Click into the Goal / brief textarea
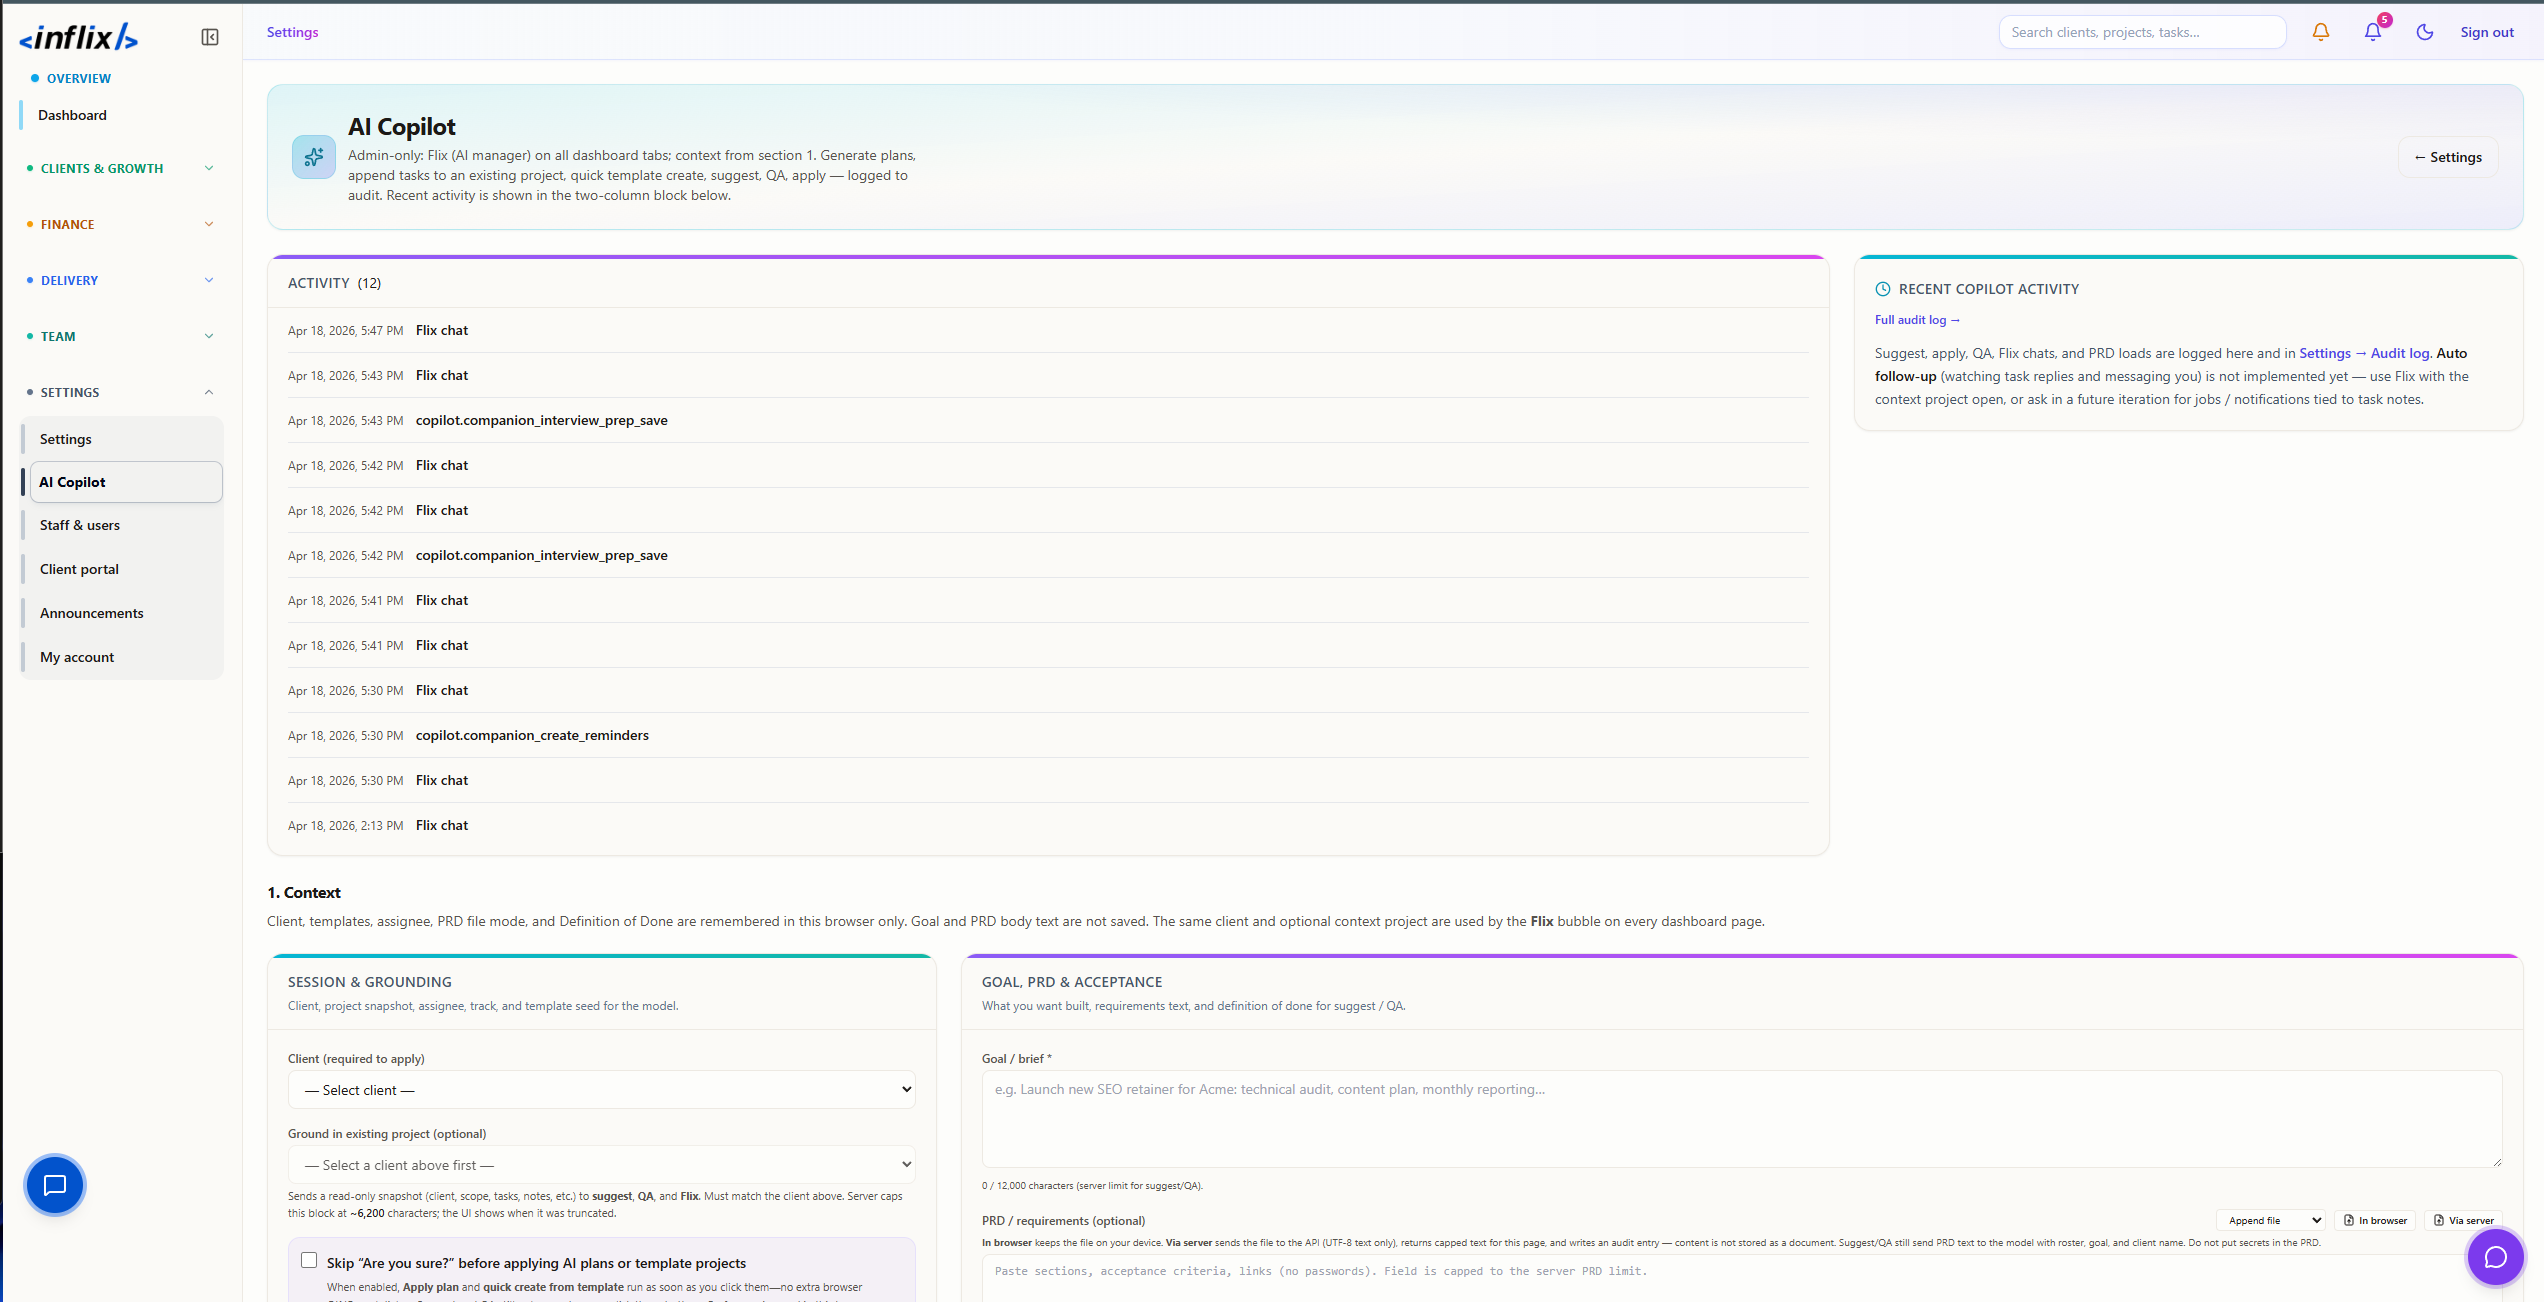This screenshot has width=2544, height=1302. [x=1741, y=1119]
